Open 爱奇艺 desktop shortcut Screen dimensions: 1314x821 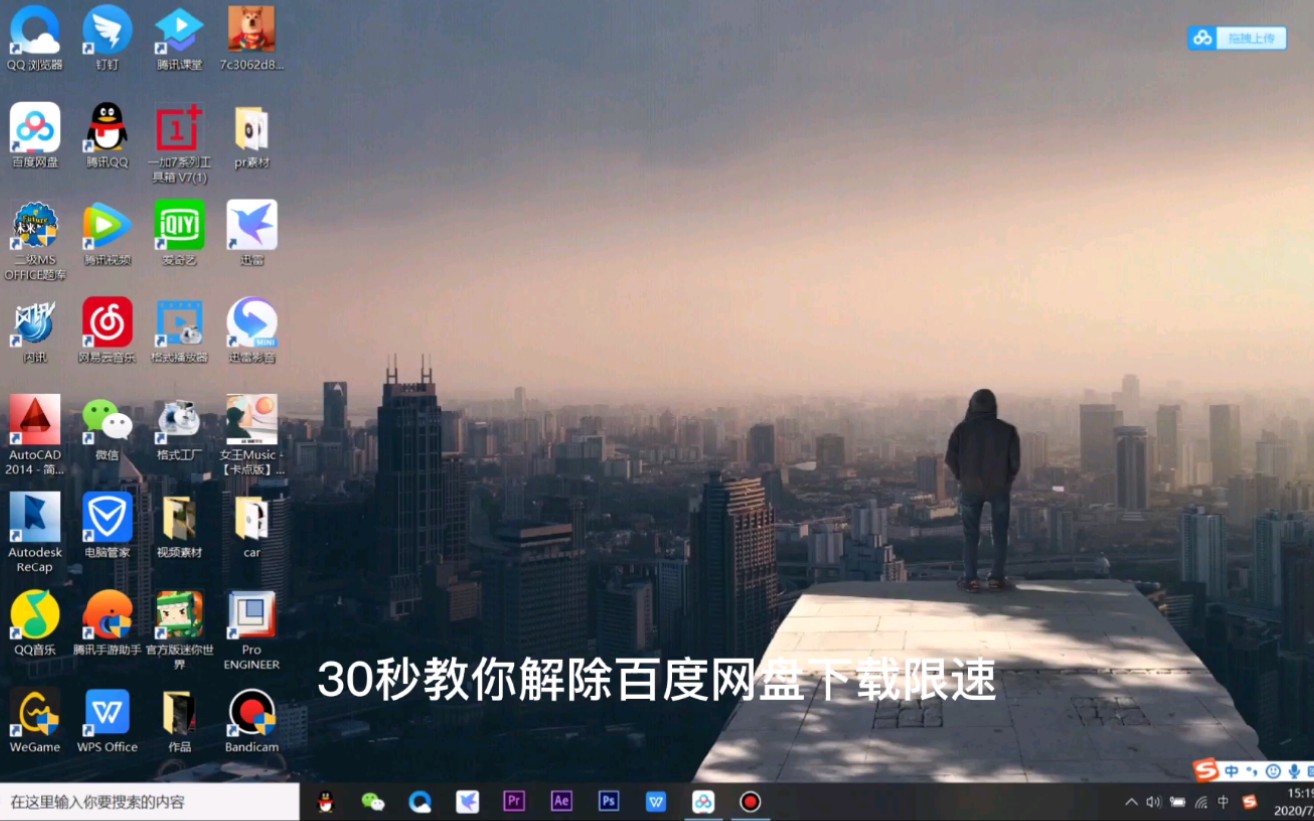[179, 233]
